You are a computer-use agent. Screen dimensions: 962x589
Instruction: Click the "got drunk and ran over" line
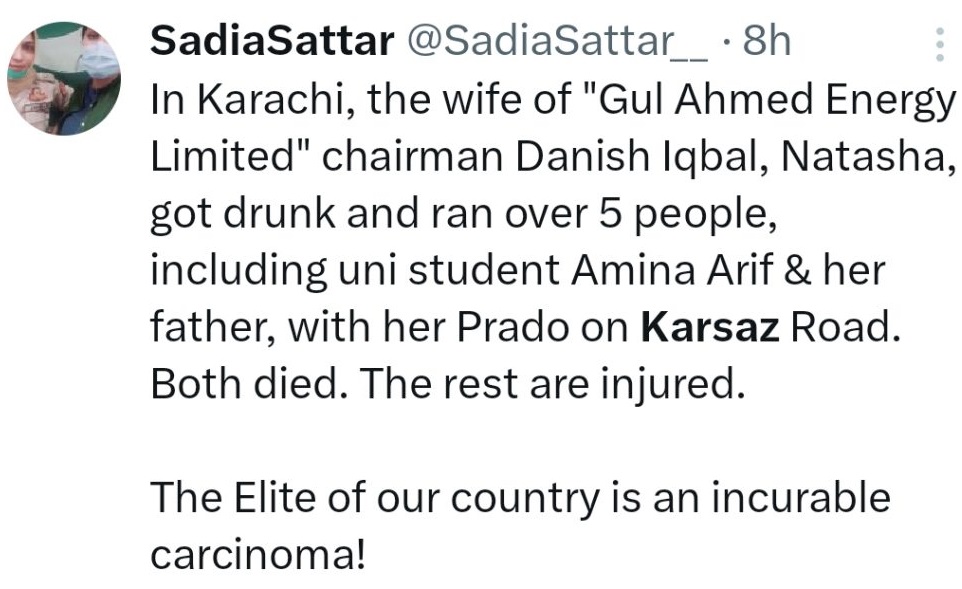point(369,214)
